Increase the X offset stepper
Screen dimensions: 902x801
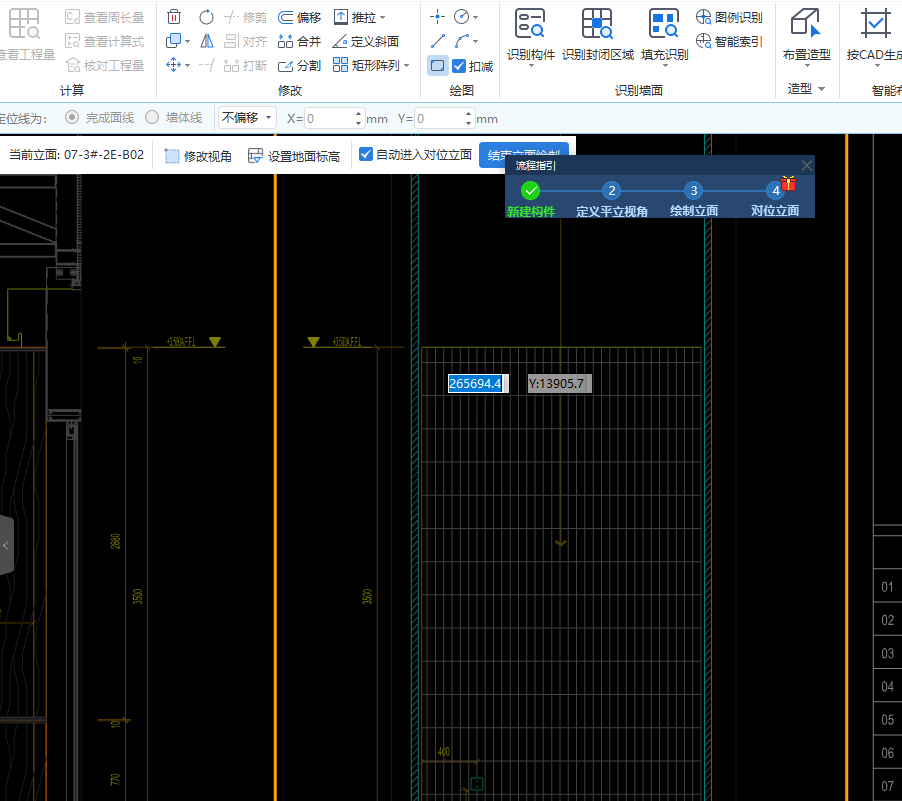359,113
